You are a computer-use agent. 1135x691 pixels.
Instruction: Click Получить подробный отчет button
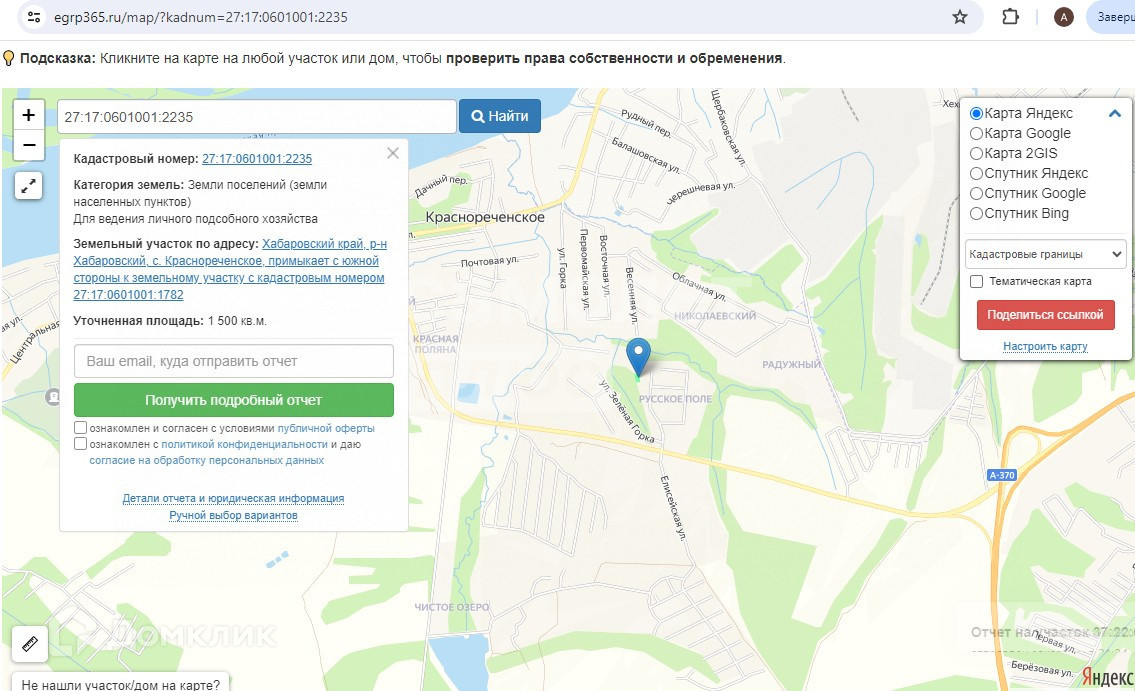234,400
